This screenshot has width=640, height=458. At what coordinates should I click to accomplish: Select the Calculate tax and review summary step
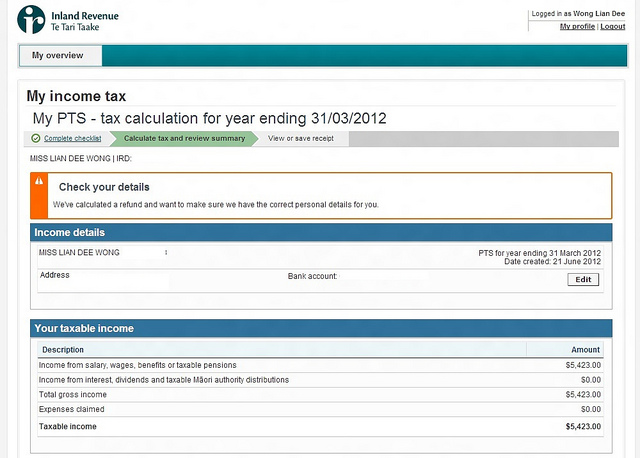pos(184,138)
